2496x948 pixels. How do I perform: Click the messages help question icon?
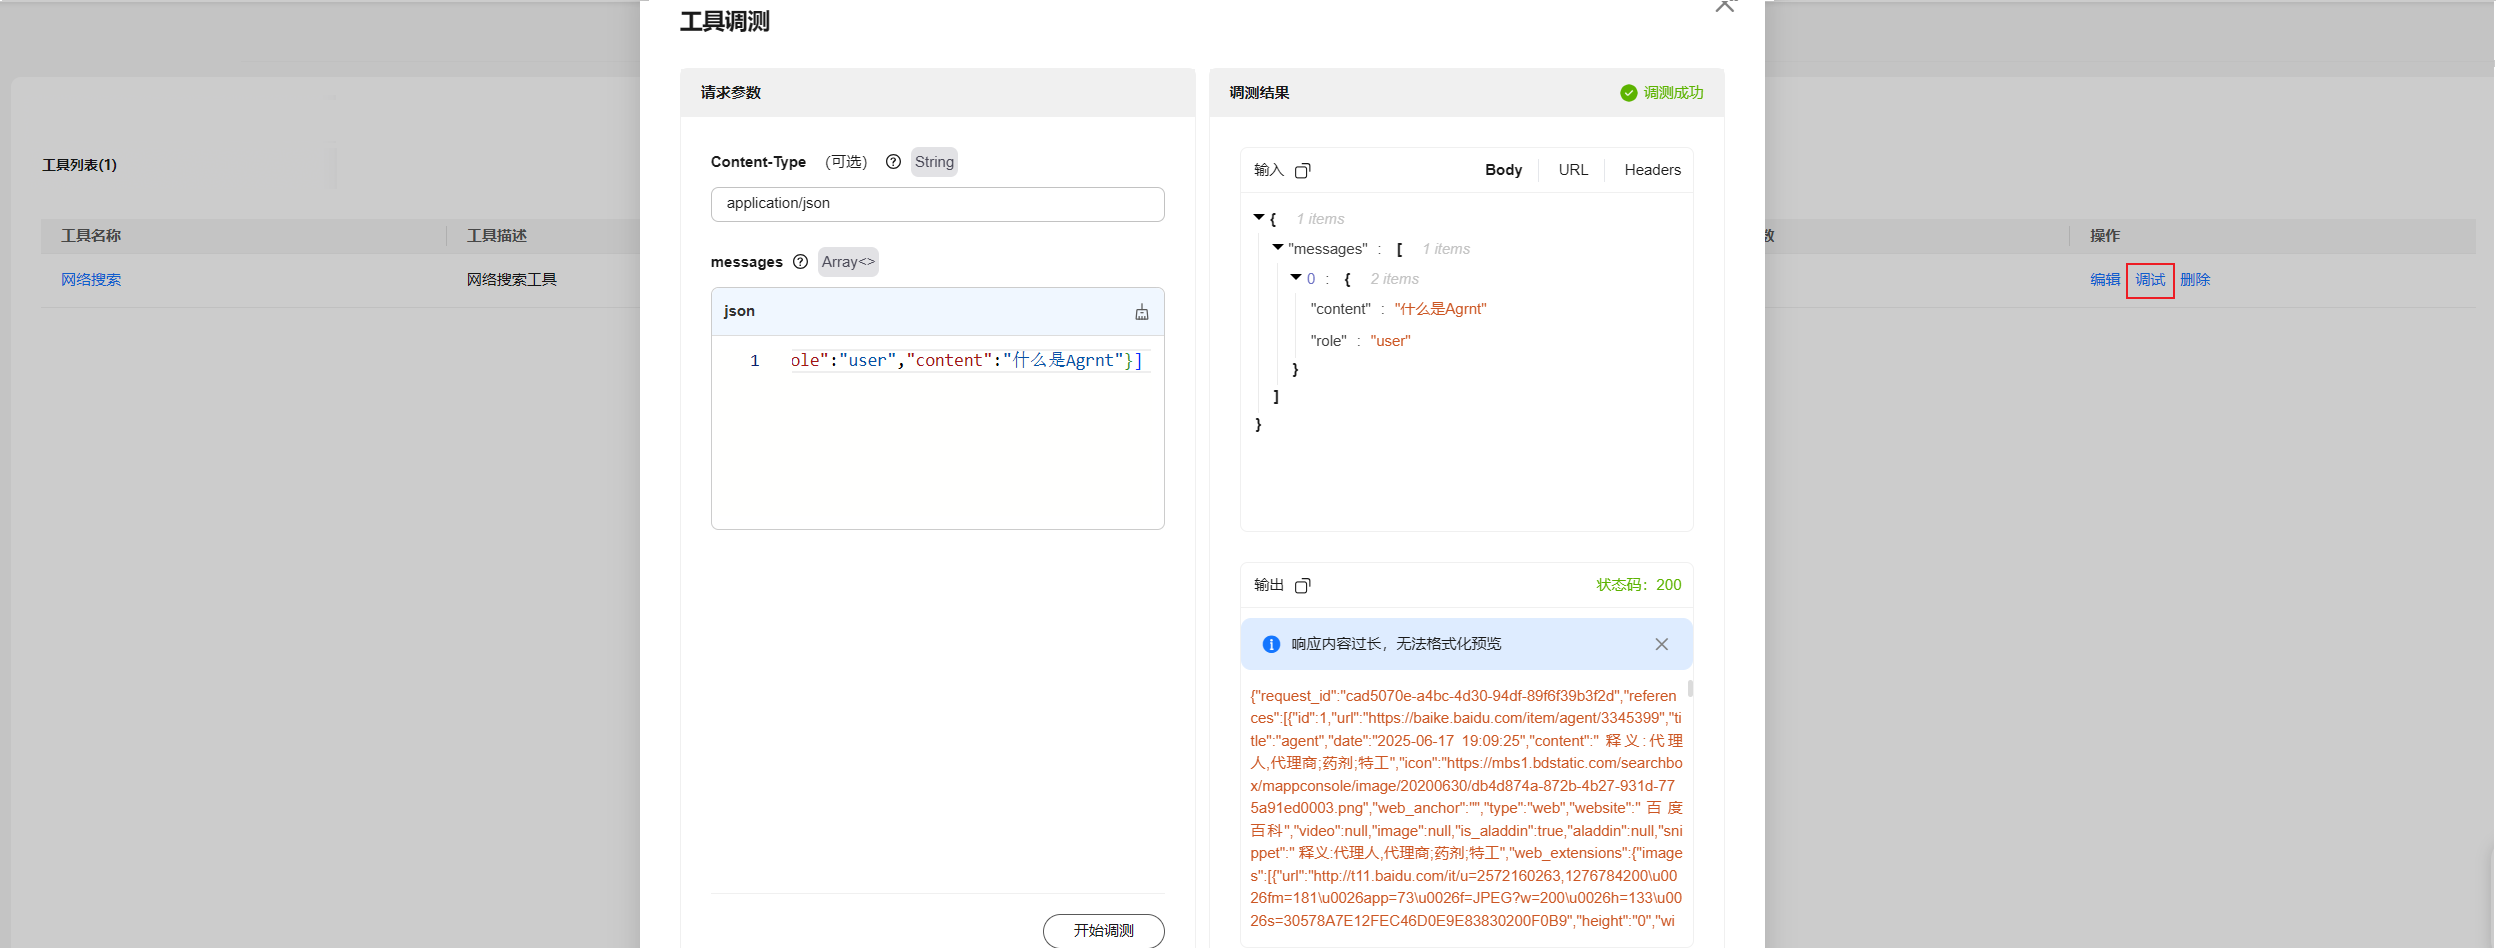tap(800, 262)
